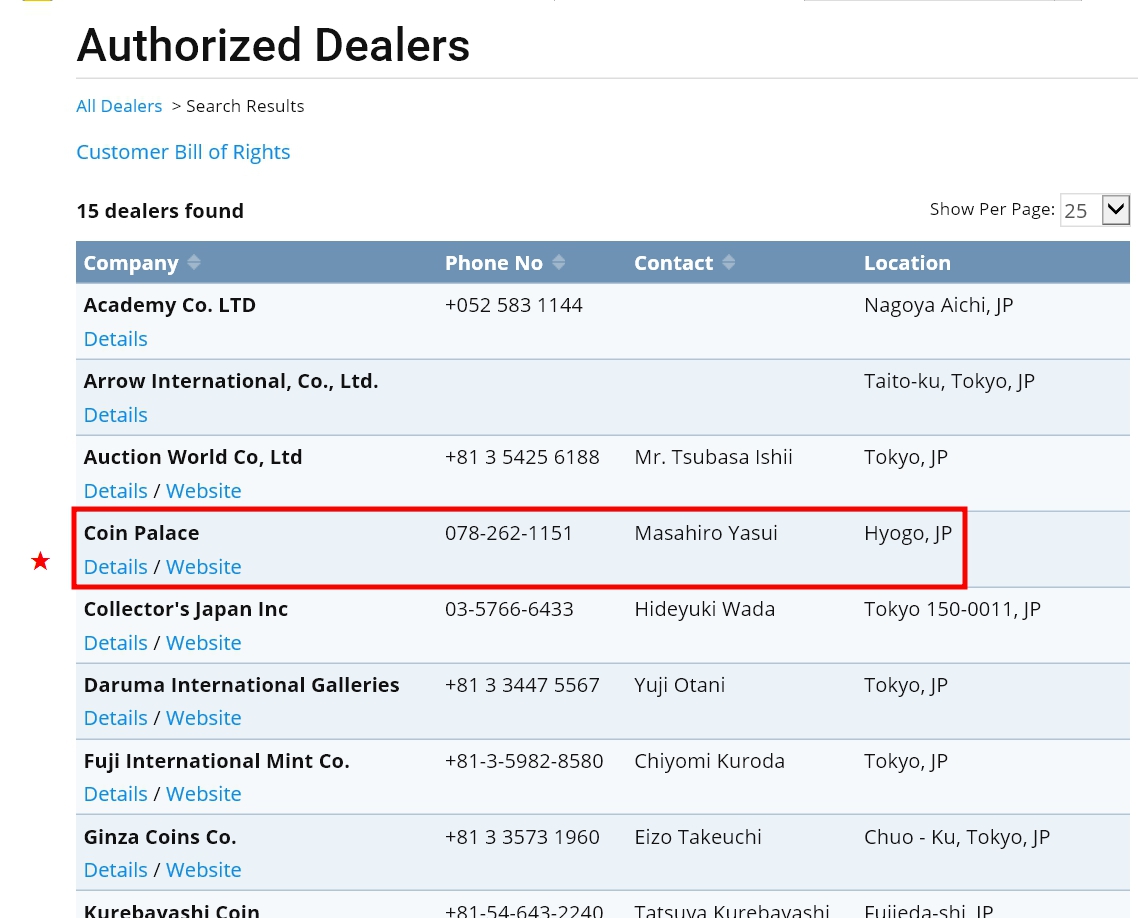This screenshot has height=918, width=1138.
Task: Sort dealers by Company column arrows
Action: coord(194,263)
